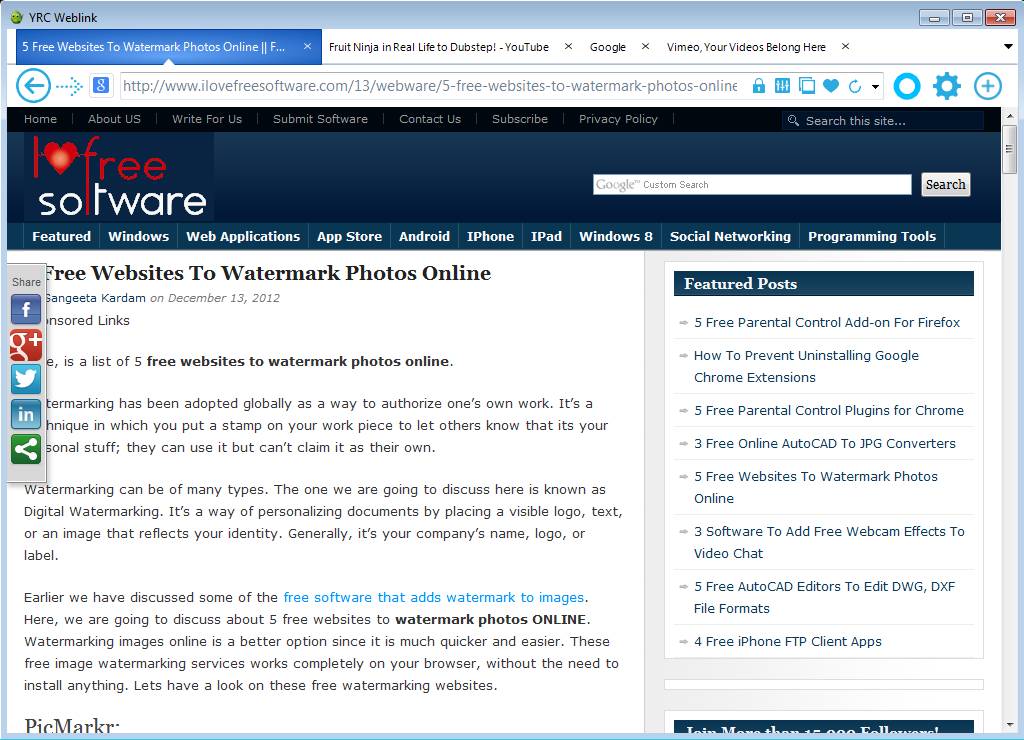Close the Watermark Photos Online tab

click(307, 46)
